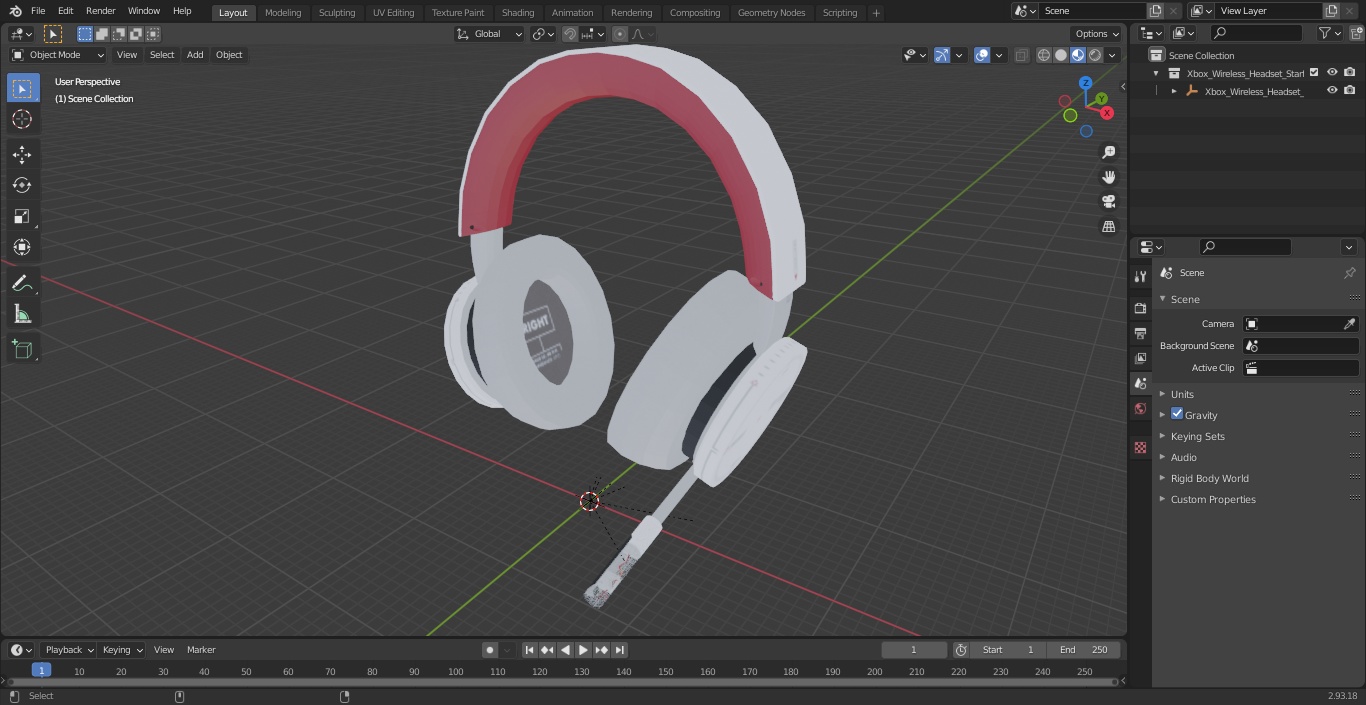This screenshot has width=1366, height=705.
Task: Click the Blender logo menu icon
Action: (14, 11)
